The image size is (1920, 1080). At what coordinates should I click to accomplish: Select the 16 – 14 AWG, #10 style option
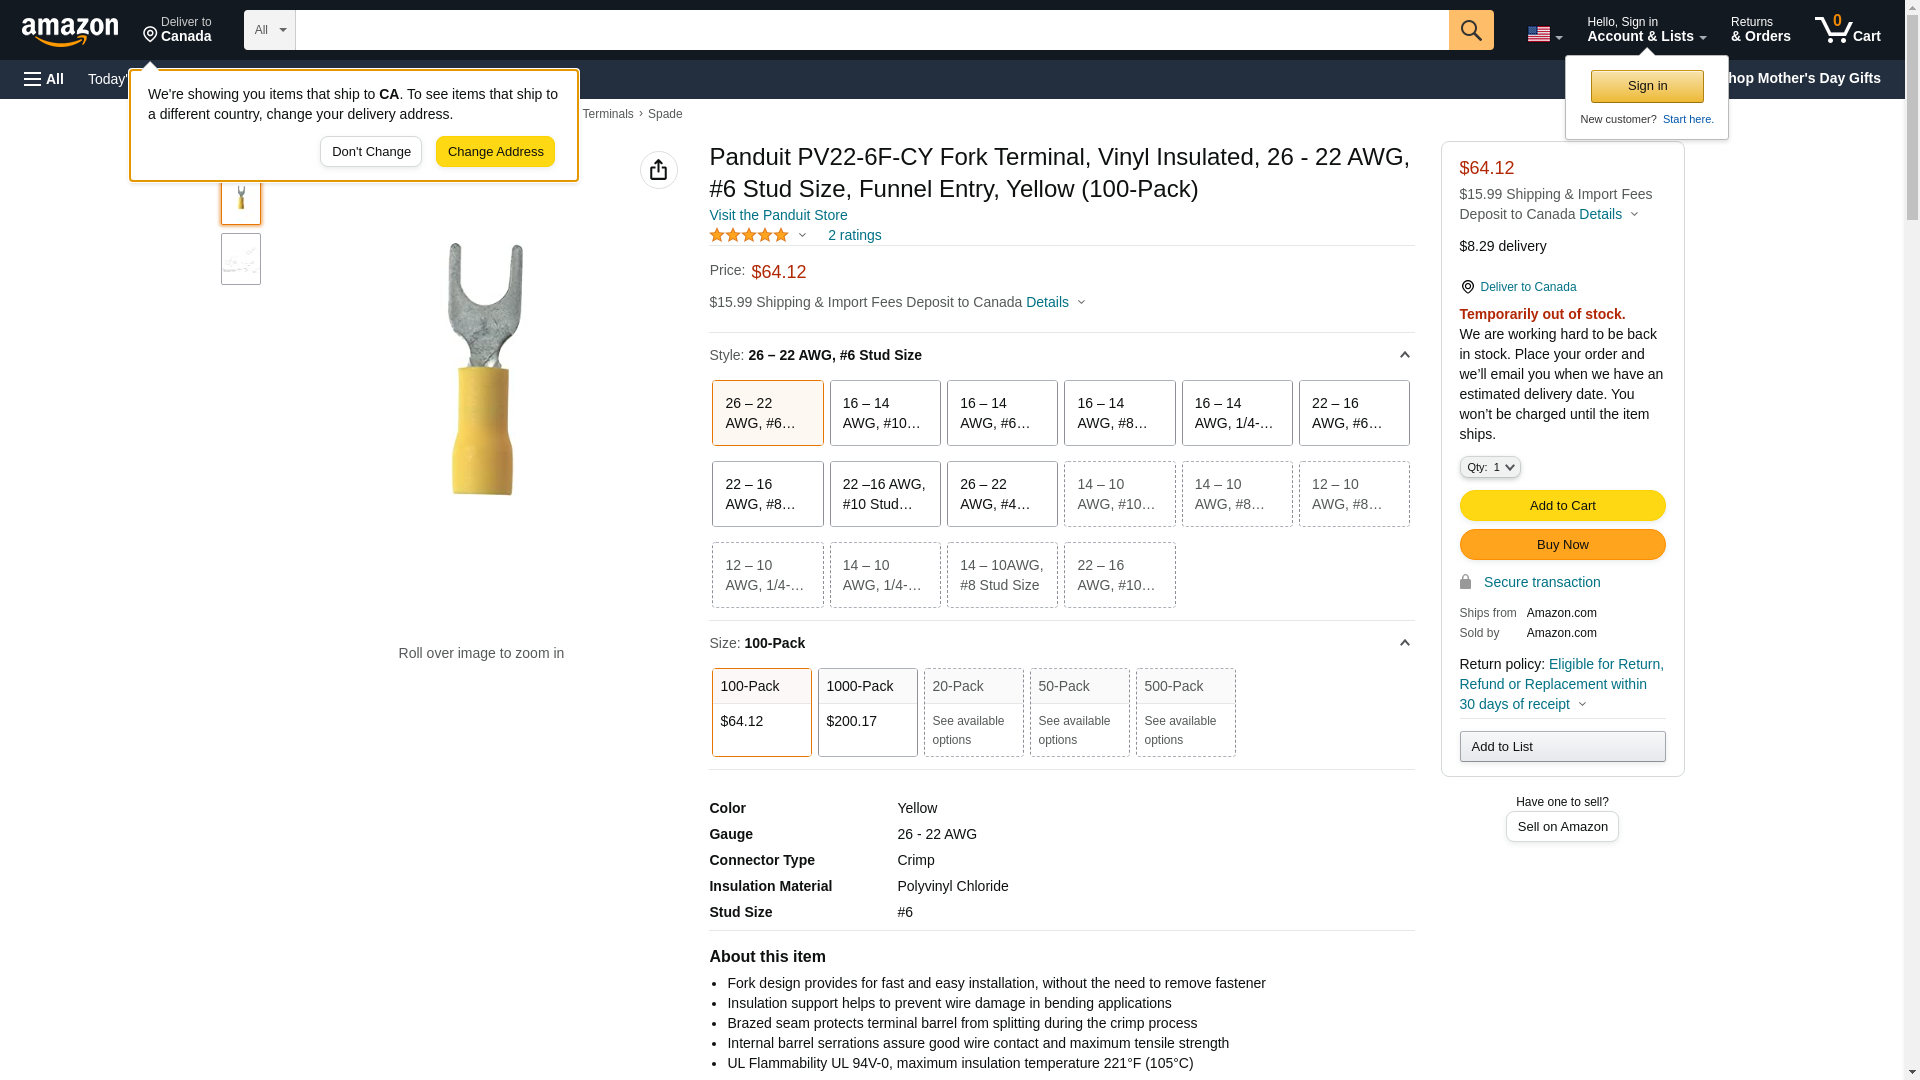pyautogui.click(x=884, y=413)
